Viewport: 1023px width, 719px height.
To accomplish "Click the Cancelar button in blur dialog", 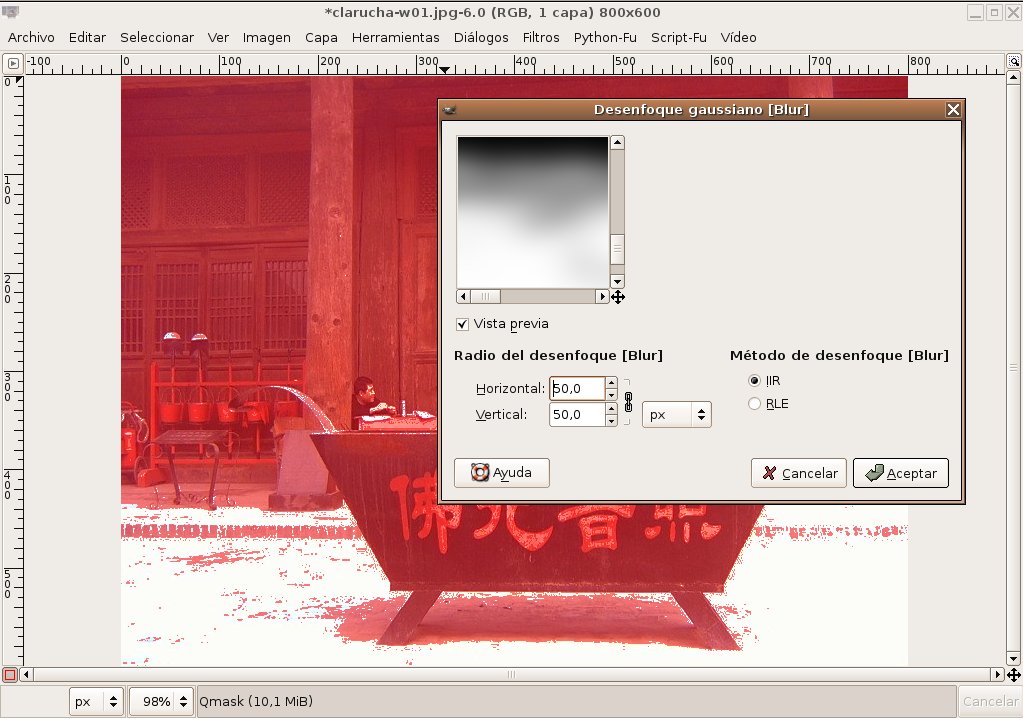I will (x=799, y=473).
